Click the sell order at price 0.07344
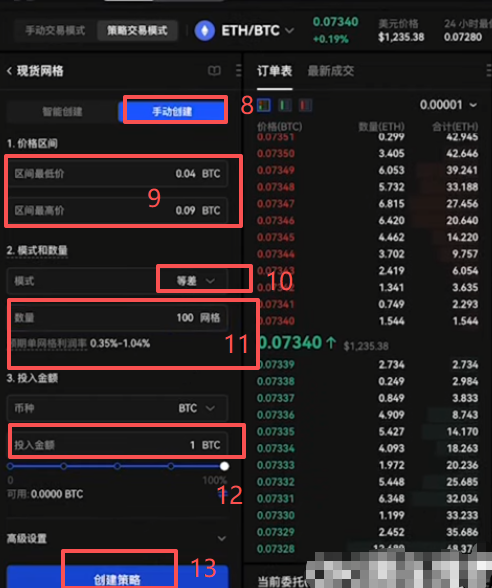 point(368,254)
